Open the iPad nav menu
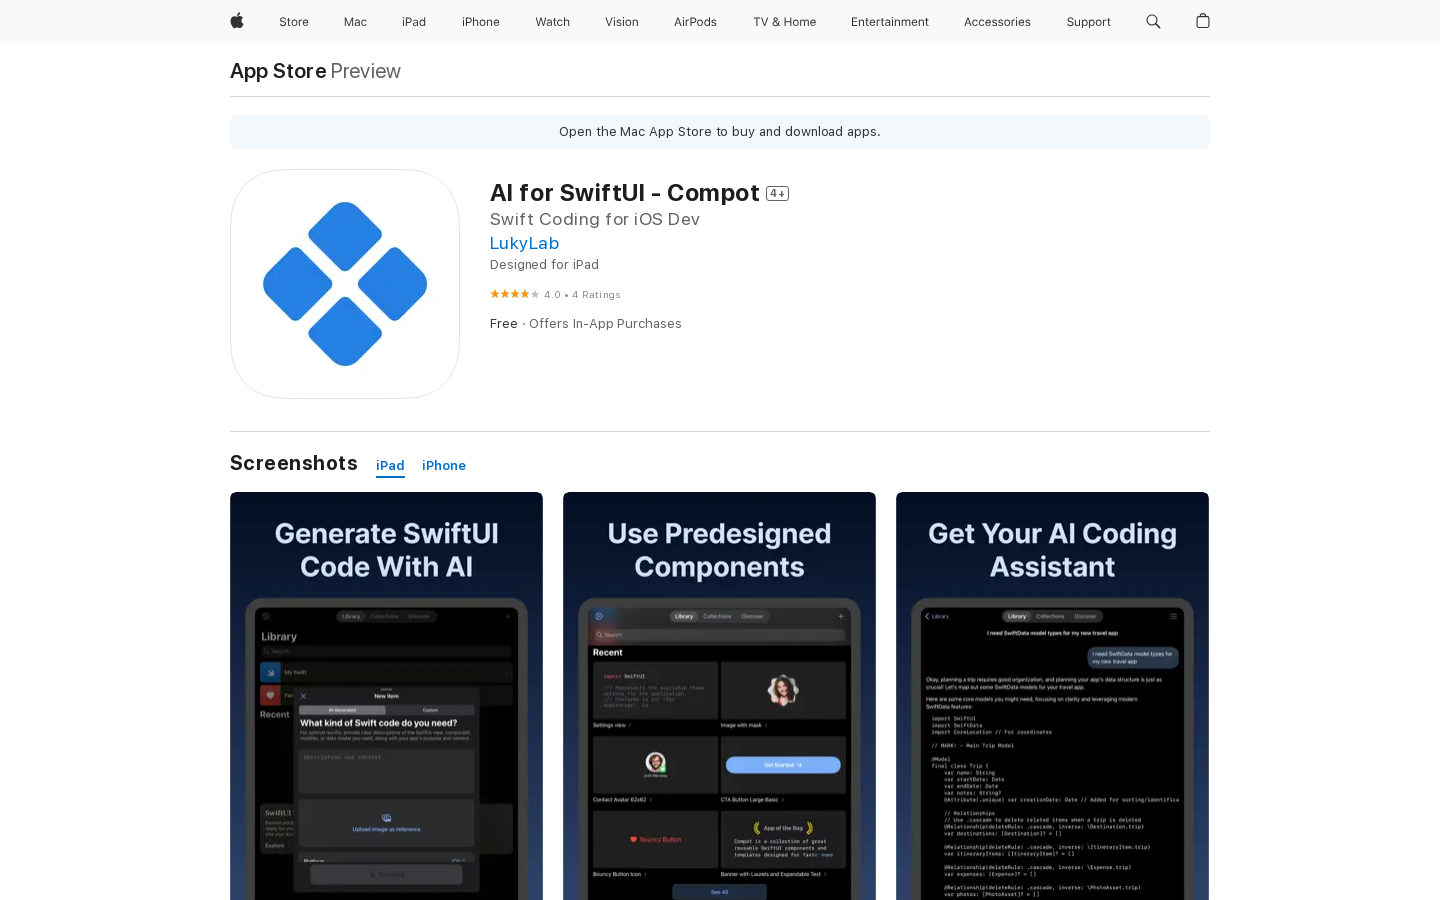 414,22
